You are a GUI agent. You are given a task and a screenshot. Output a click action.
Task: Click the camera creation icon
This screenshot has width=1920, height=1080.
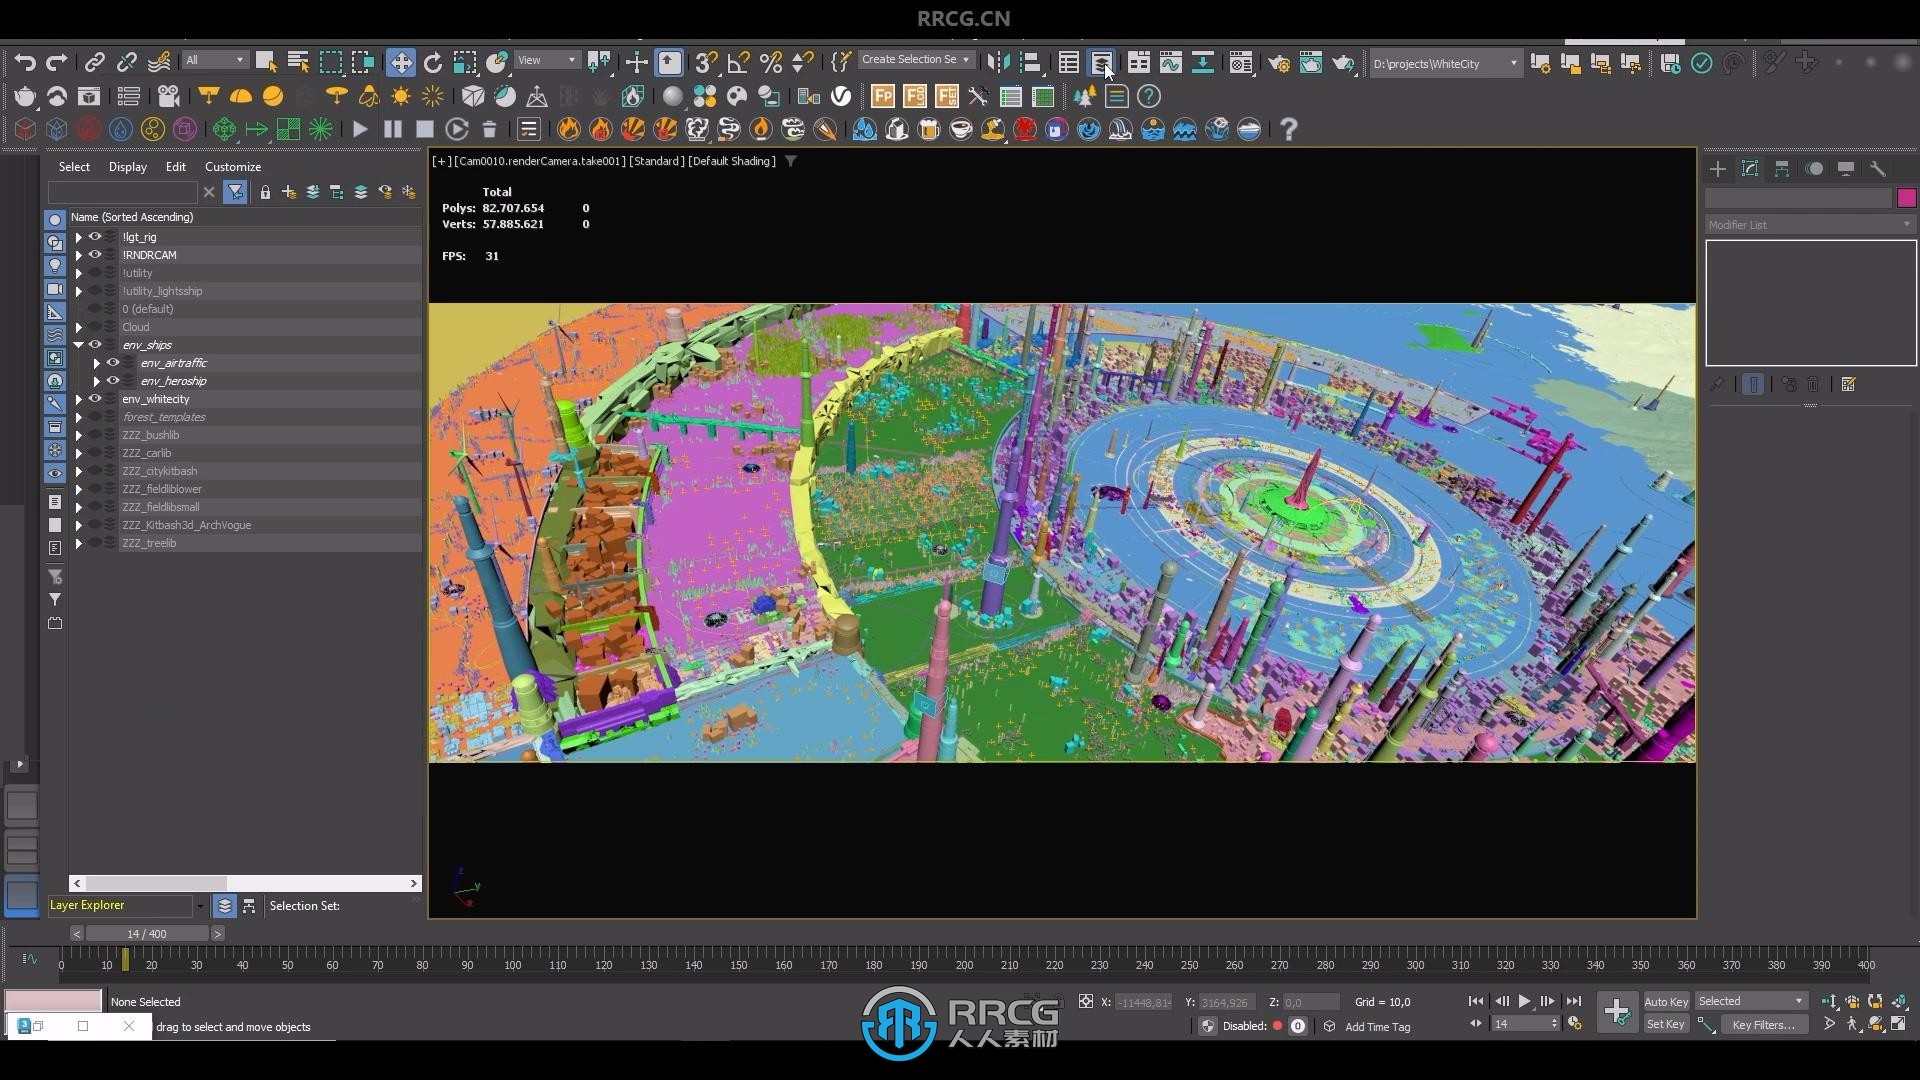tap(167, 96)
